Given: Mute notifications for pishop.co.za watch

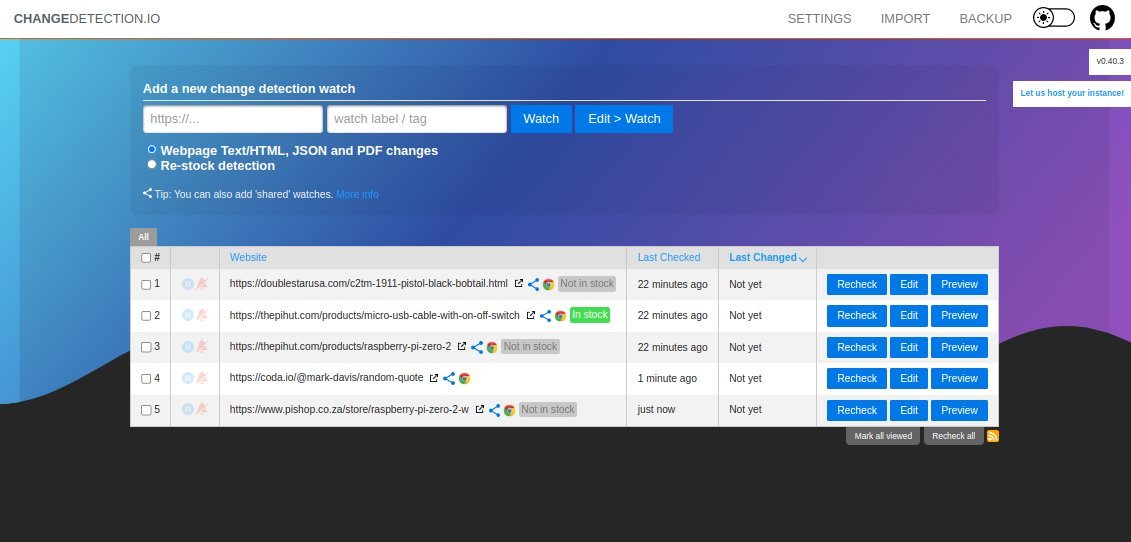Looking at the screenshot, I should click(202, 409).
